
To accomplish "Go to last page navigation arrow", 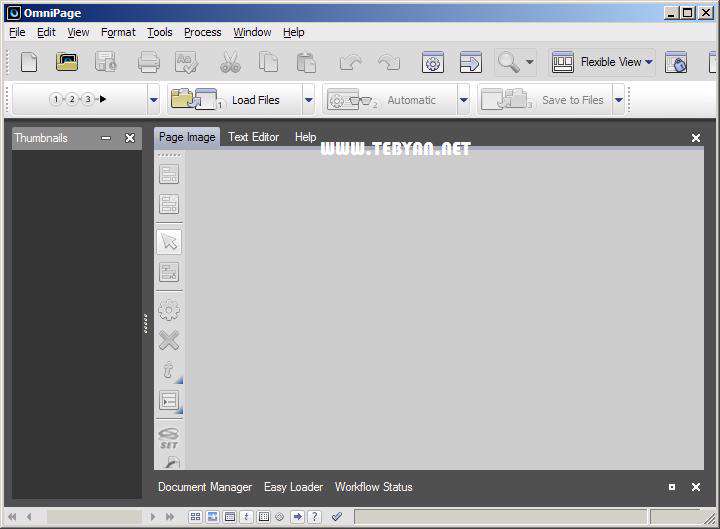I will tap(170, 517).
